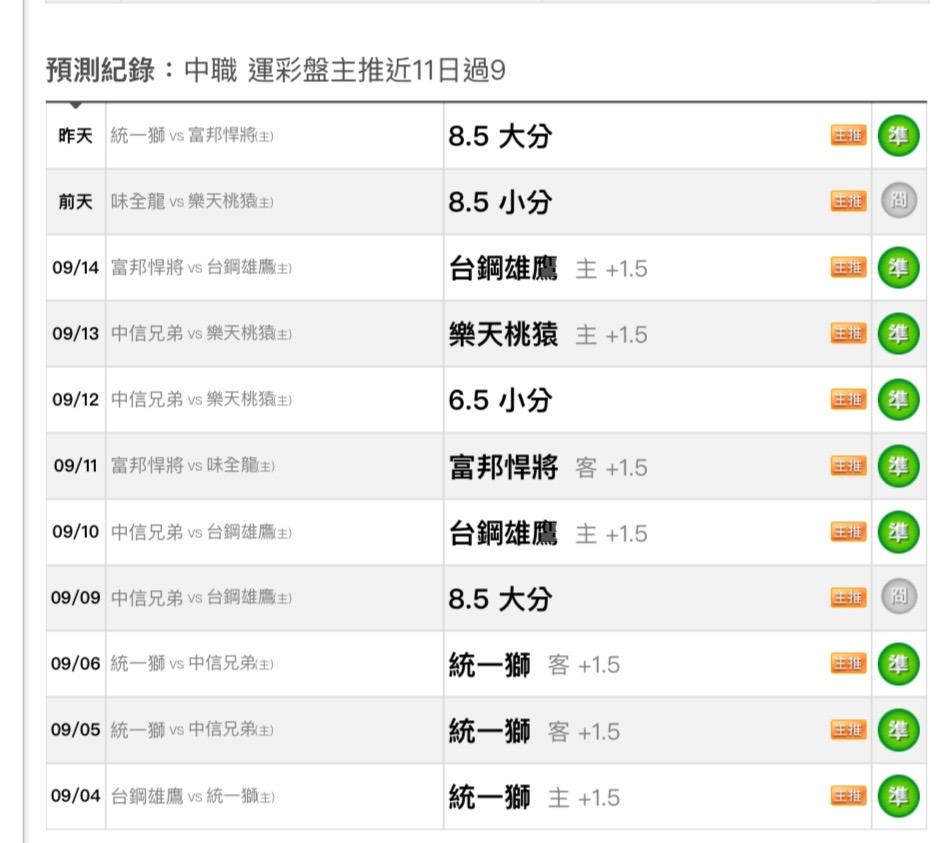
Task: Click the green 準 icon in 09/11 row
Action: (898, 466)
